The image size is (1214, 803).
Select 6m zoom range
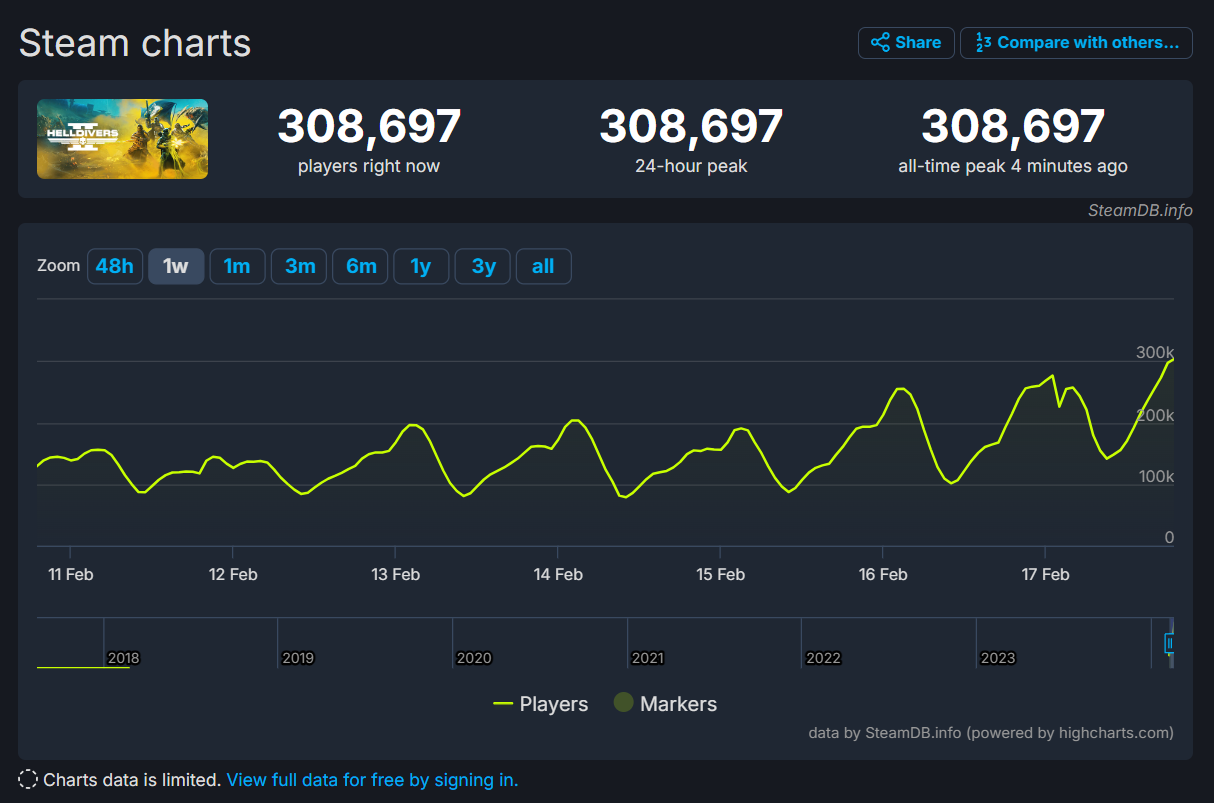(x=360, y=266)
